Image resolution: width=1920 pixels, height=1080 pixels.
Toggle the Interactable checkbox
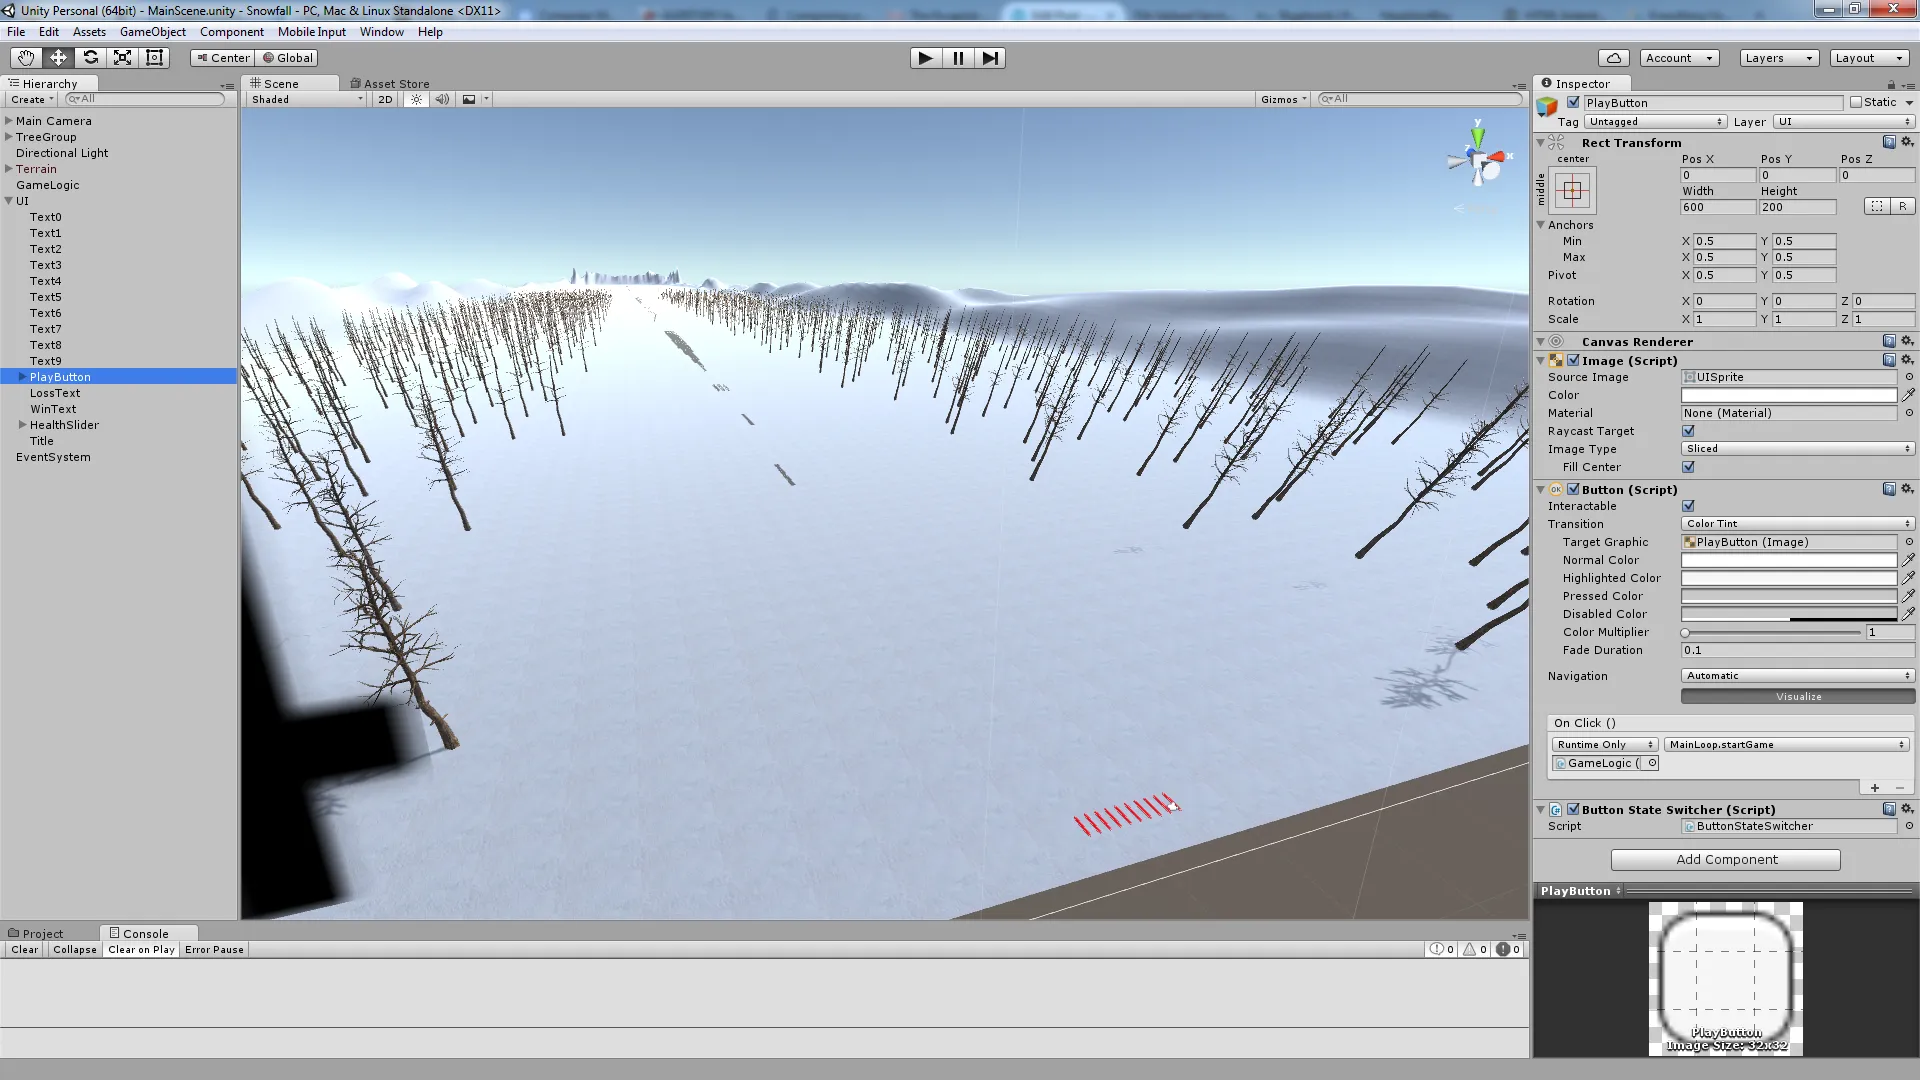click(1688, 506)
